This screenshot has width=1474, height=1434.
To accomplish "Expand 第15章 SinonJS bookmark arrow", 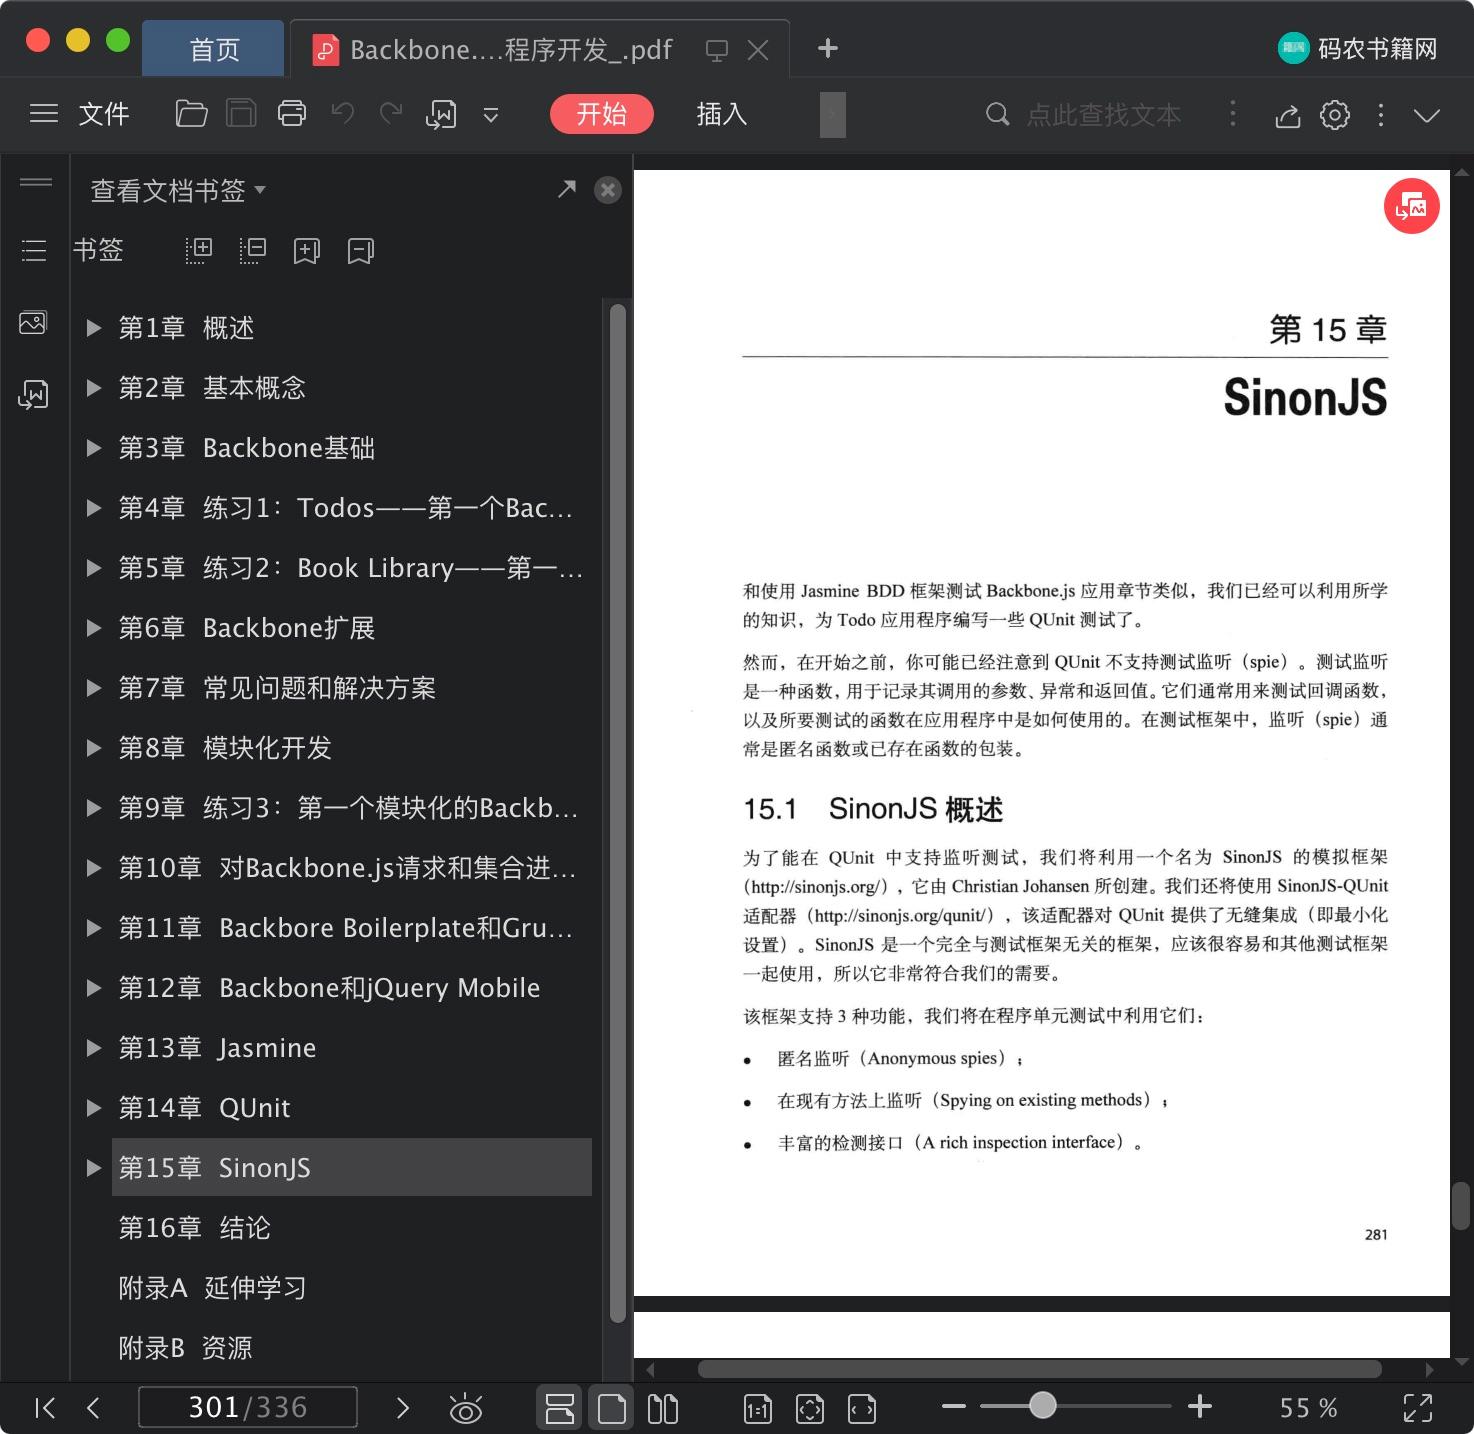I will [x=94, y=1168].
